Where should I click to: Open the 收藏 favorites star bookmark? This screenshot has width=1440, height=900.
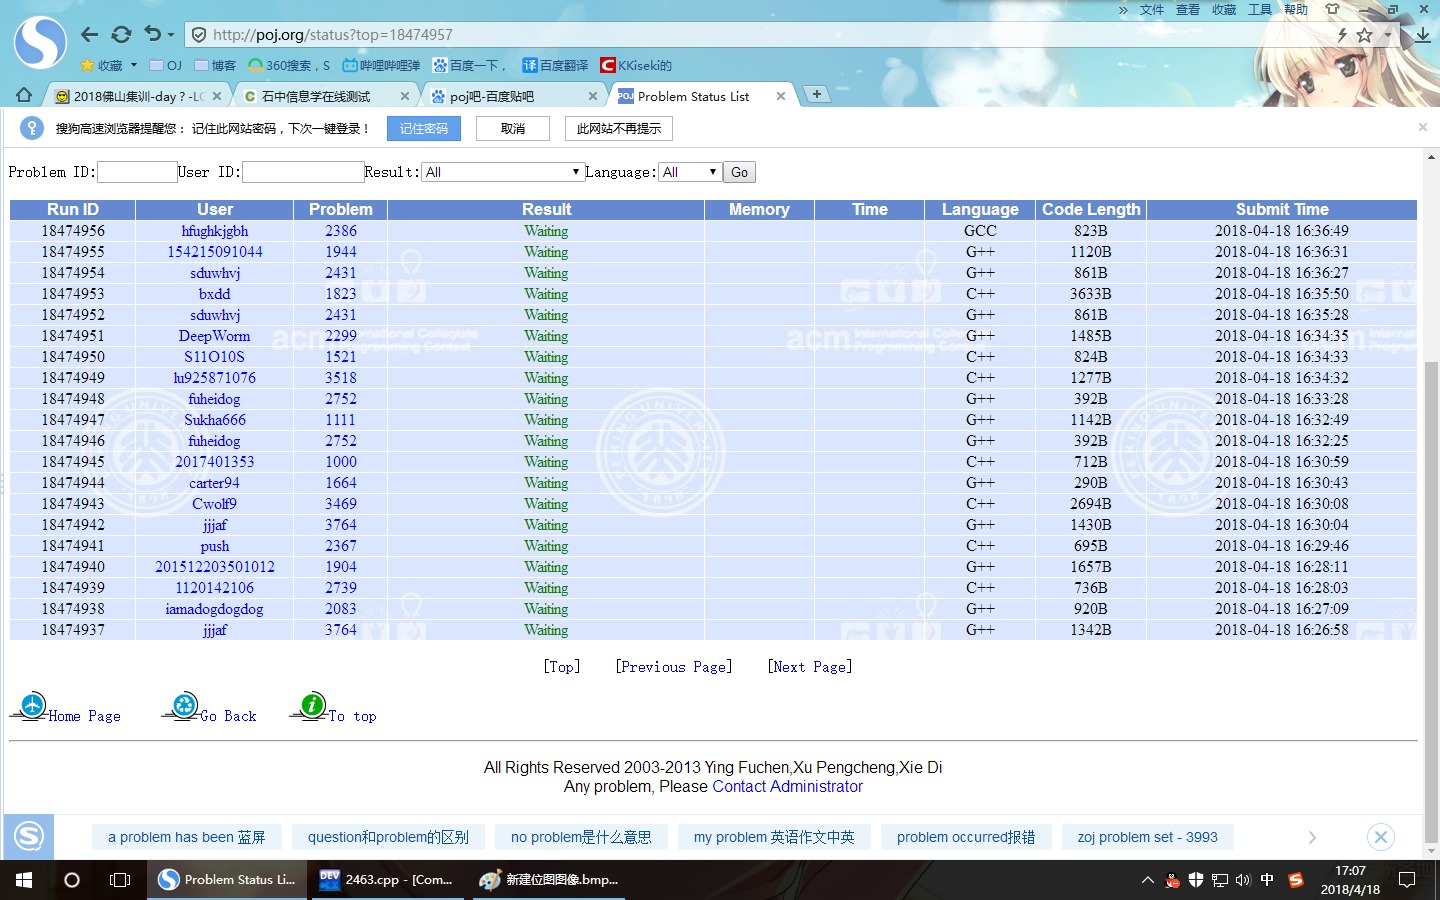coord(102,65)
